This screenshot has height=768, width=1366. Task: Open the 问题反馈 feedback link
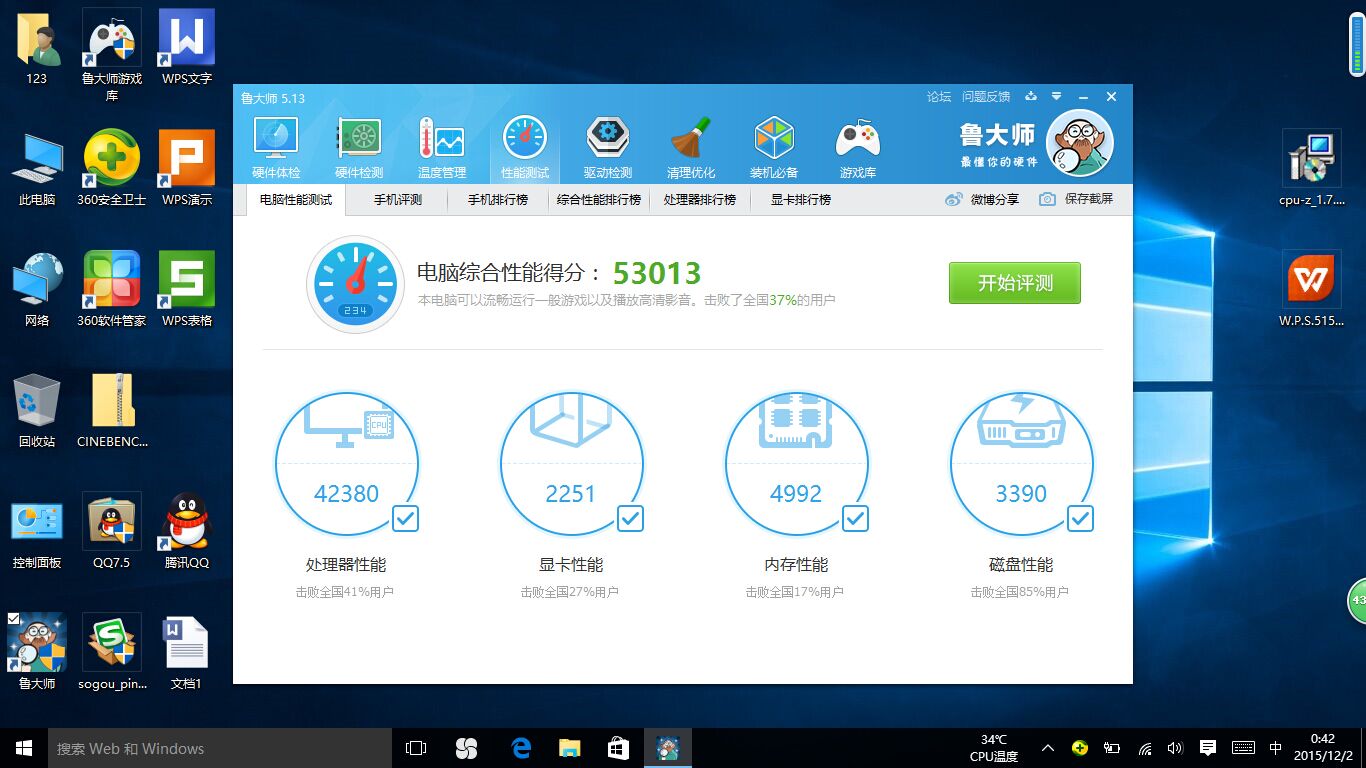pyautogui.click(x=986, y=96)
